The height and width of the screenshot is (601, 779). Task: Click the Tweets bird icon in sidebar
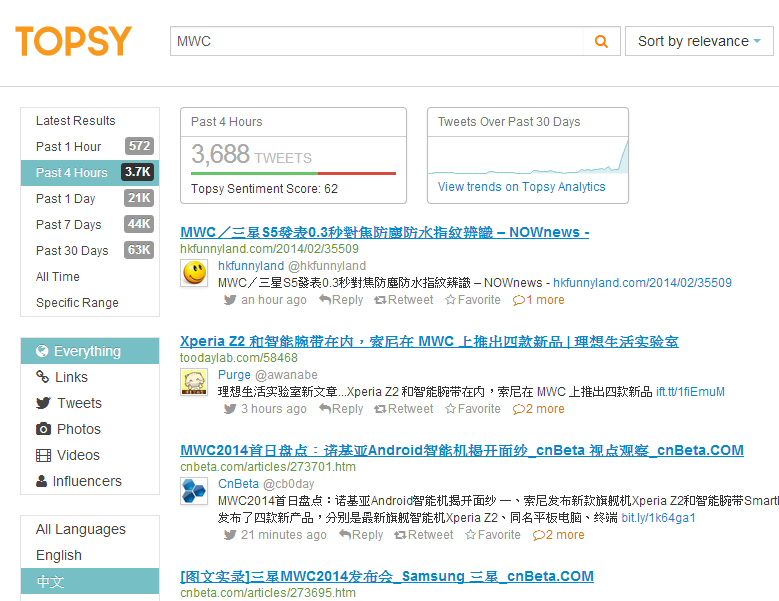coord(43,403)
